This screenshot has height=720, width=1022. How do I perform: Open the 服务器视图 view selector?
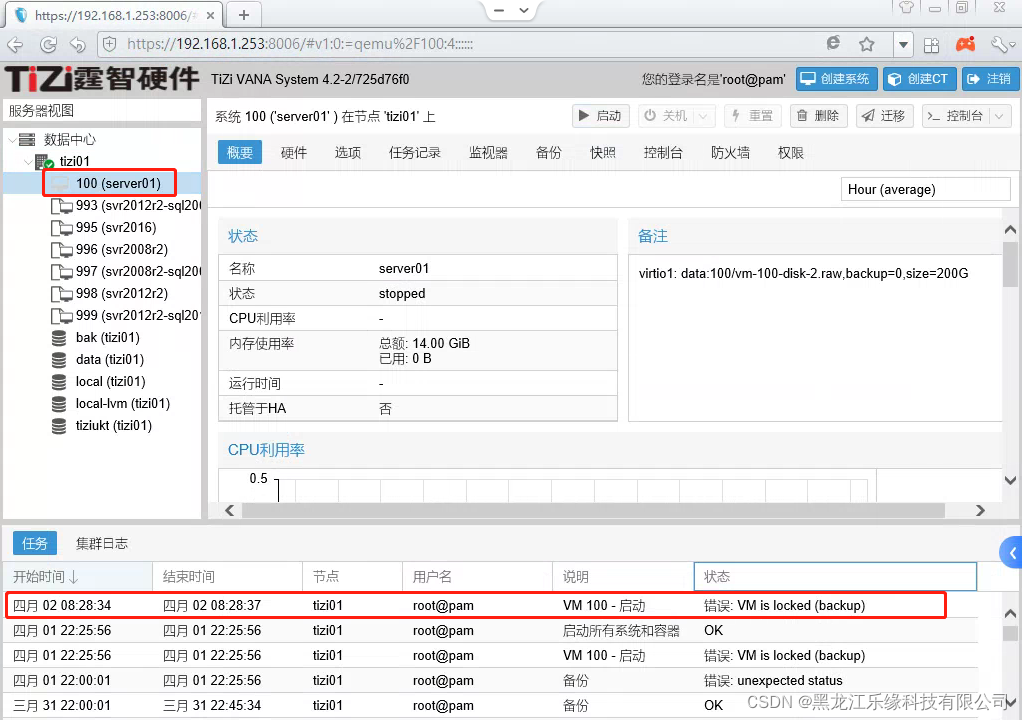tap(103, 111)
